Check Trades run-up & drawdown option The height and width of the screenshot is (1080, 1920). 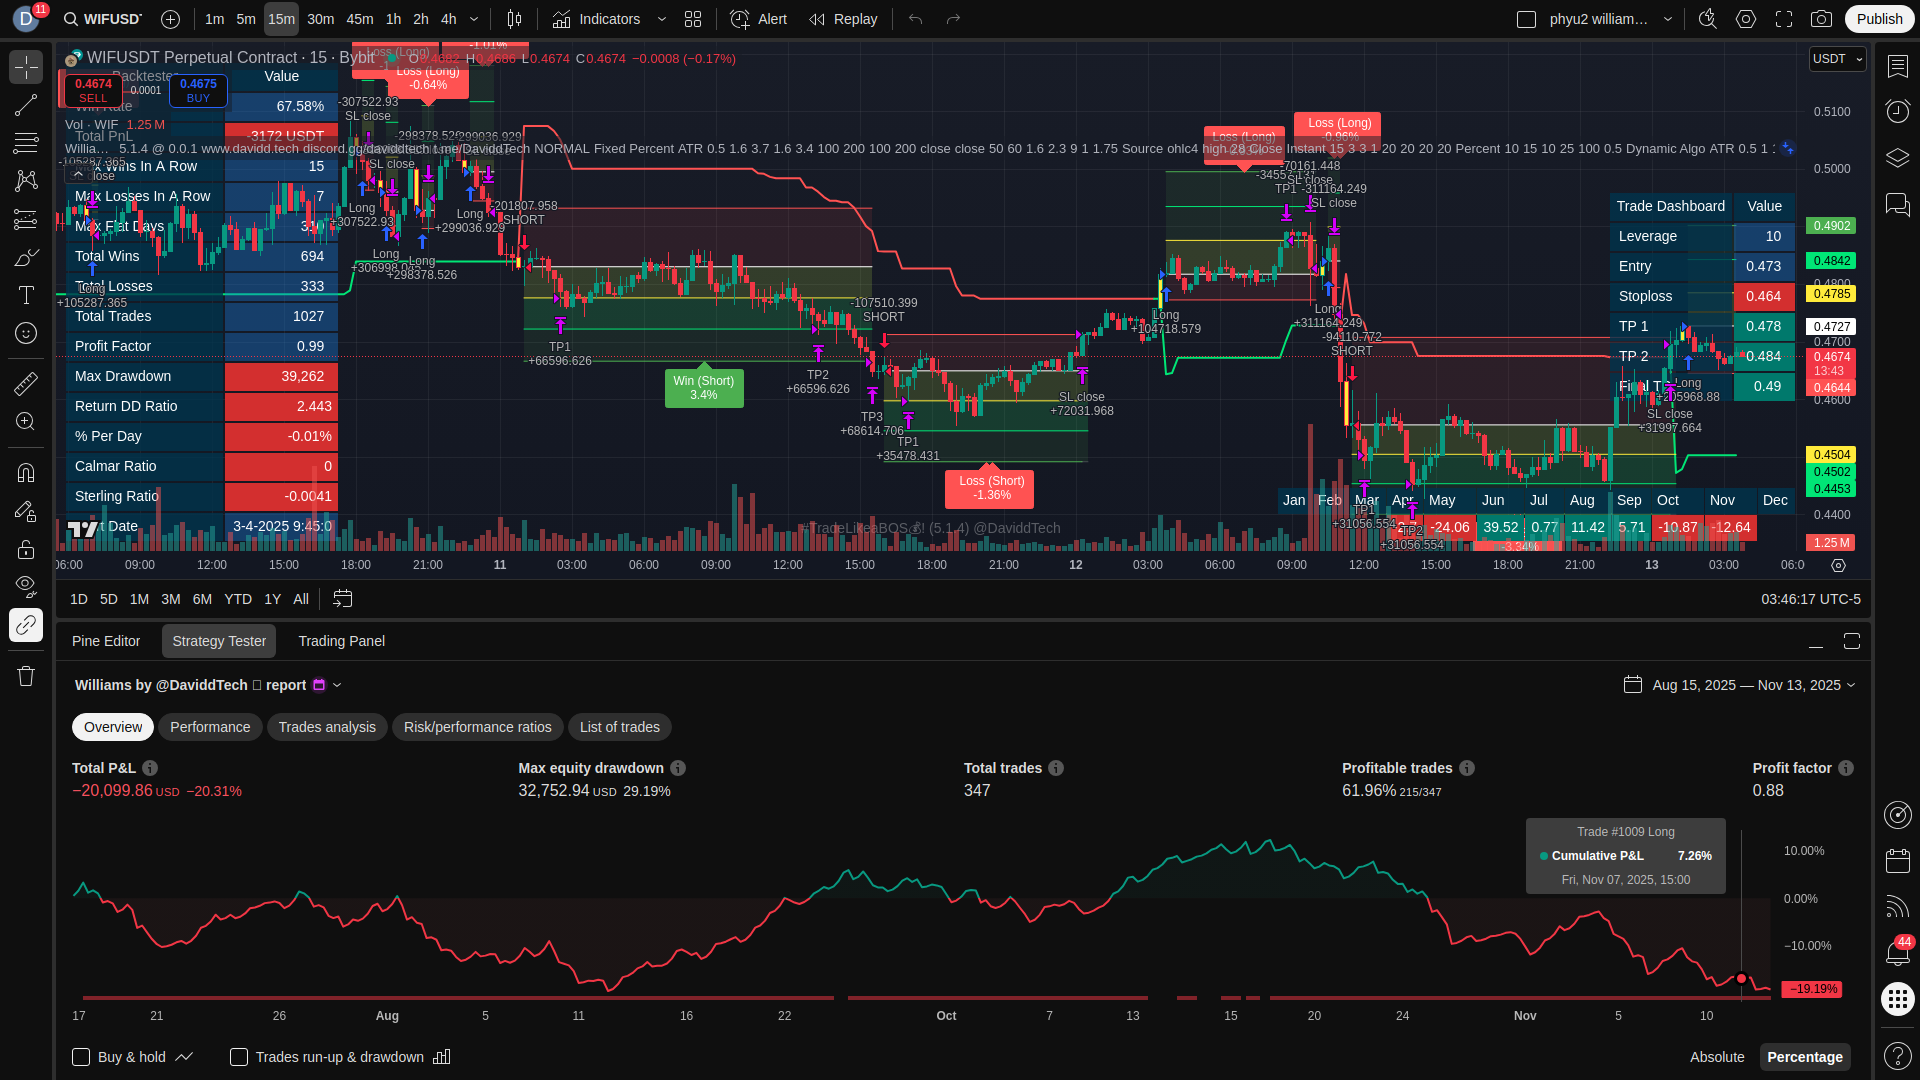[x=239, y=1057]
